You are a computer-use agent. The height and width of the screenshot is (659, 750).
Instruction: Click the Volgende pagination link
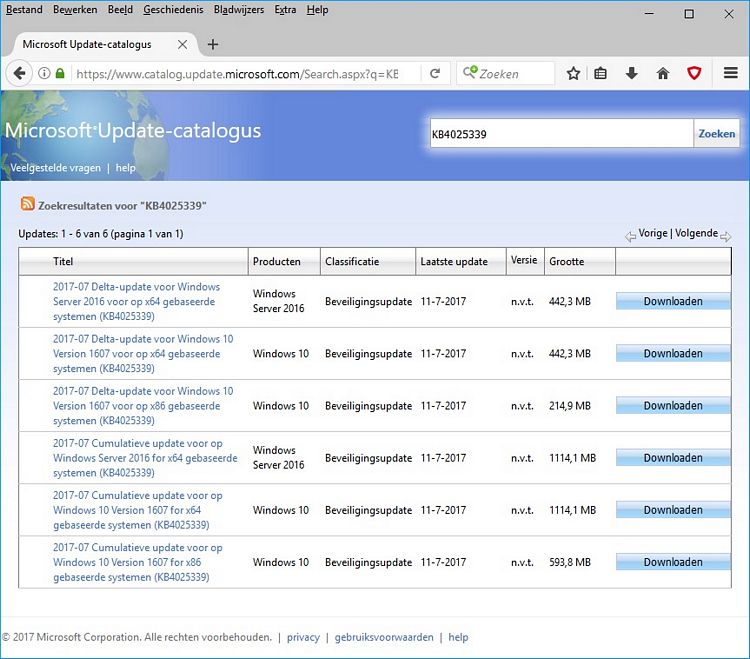pos(696,233)
